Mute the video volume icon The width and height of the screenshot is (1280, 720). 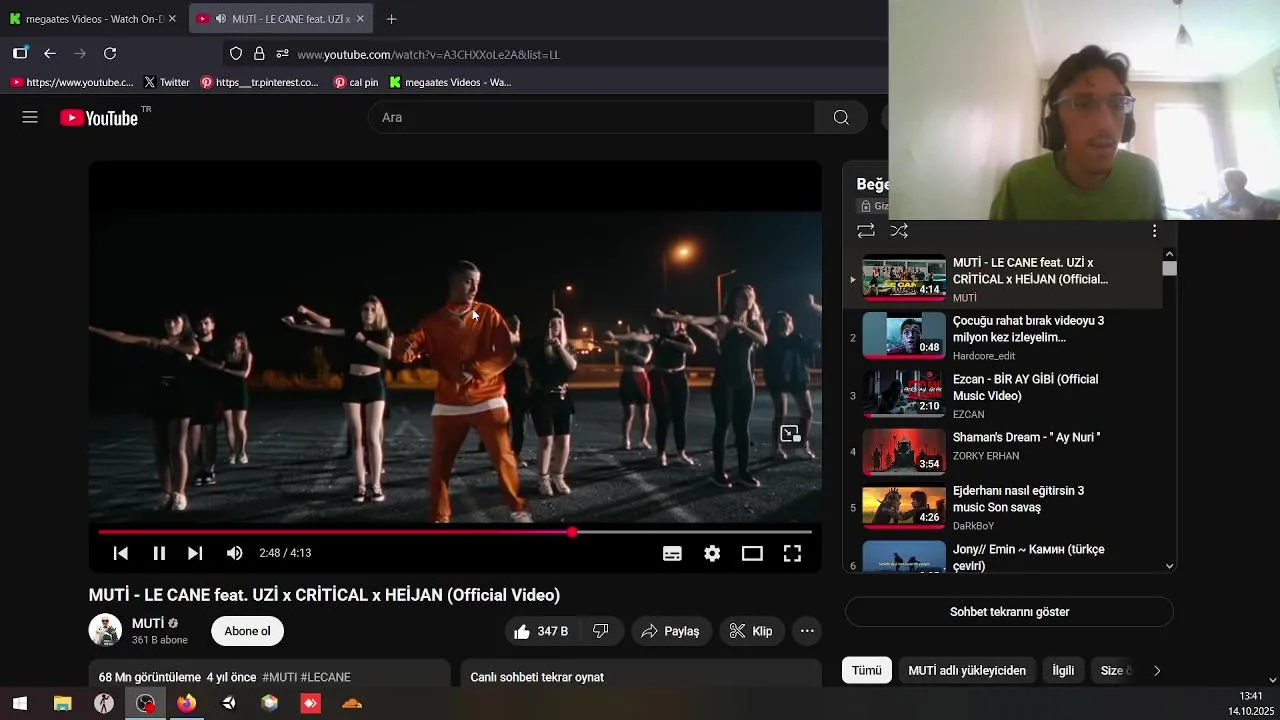[234, 553]
